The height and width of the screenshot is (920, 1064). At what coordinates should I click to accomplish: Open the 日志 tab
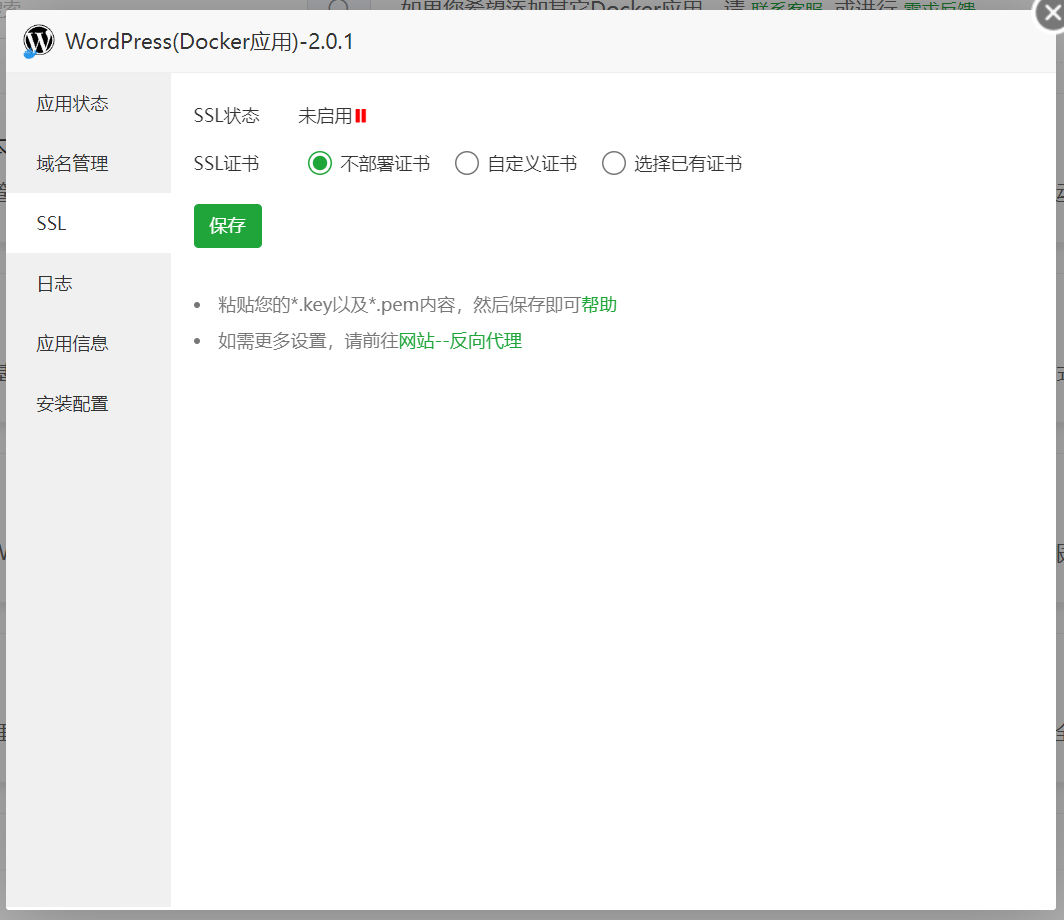[x=89, y=284]
